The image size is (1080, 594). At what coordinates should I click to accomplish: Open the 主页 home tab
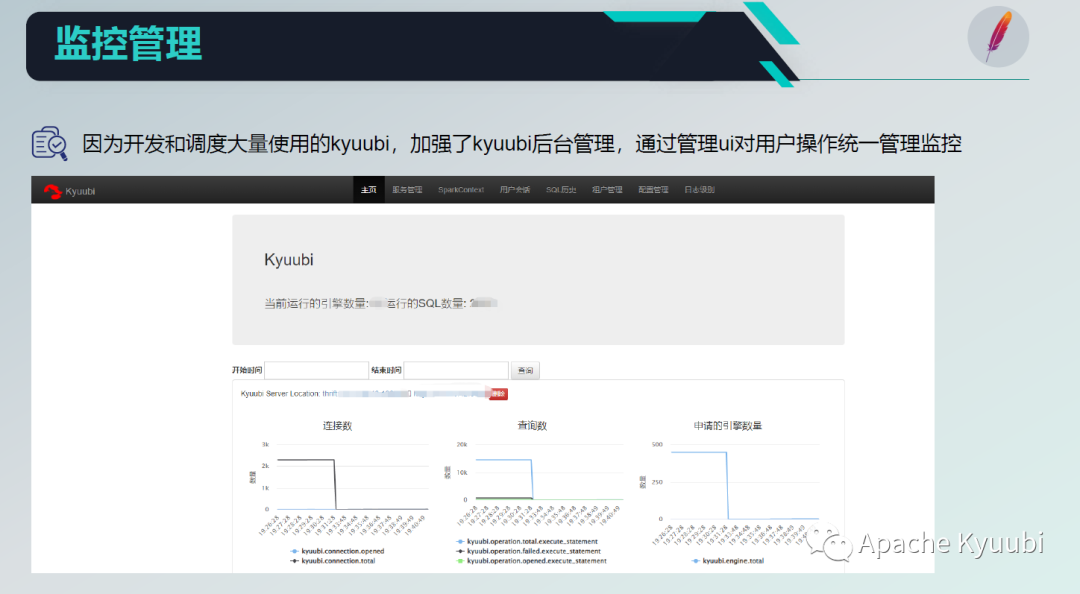click(x=368, y=190)
